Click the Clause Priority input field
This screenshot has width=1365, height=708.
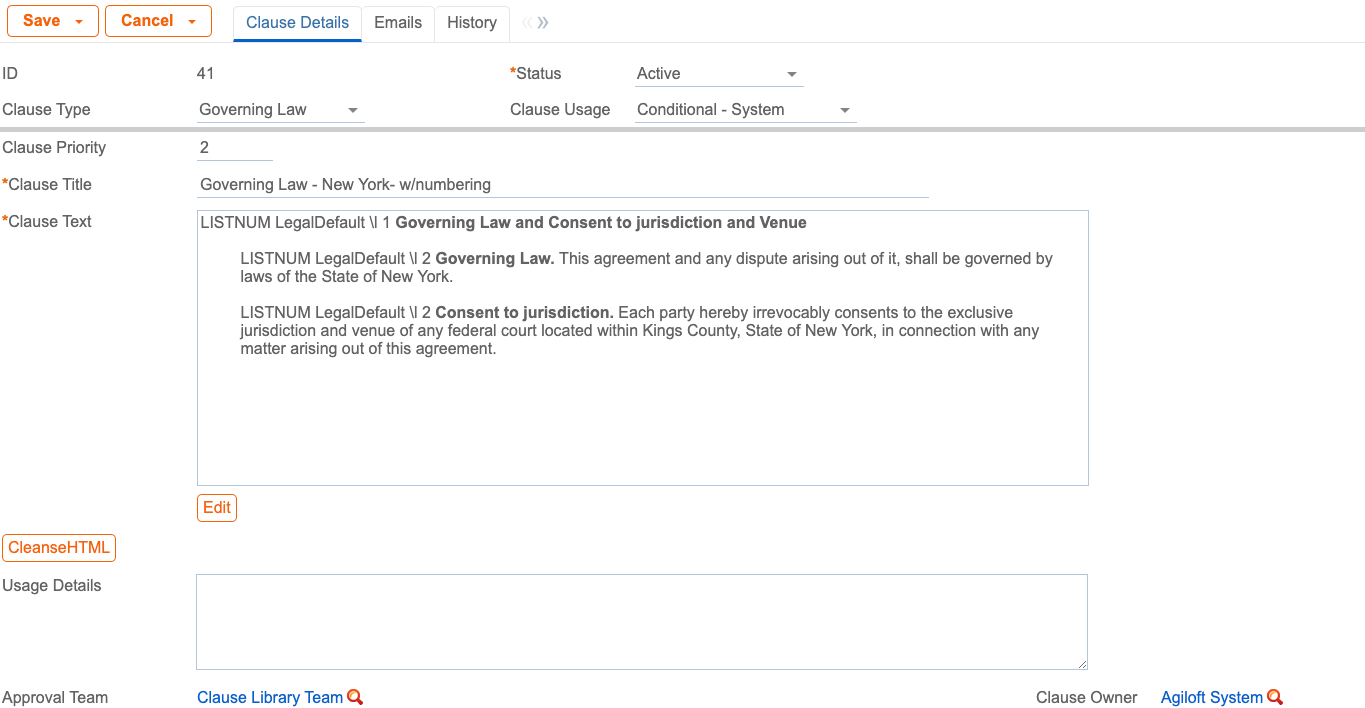click(x=235, y=148)
